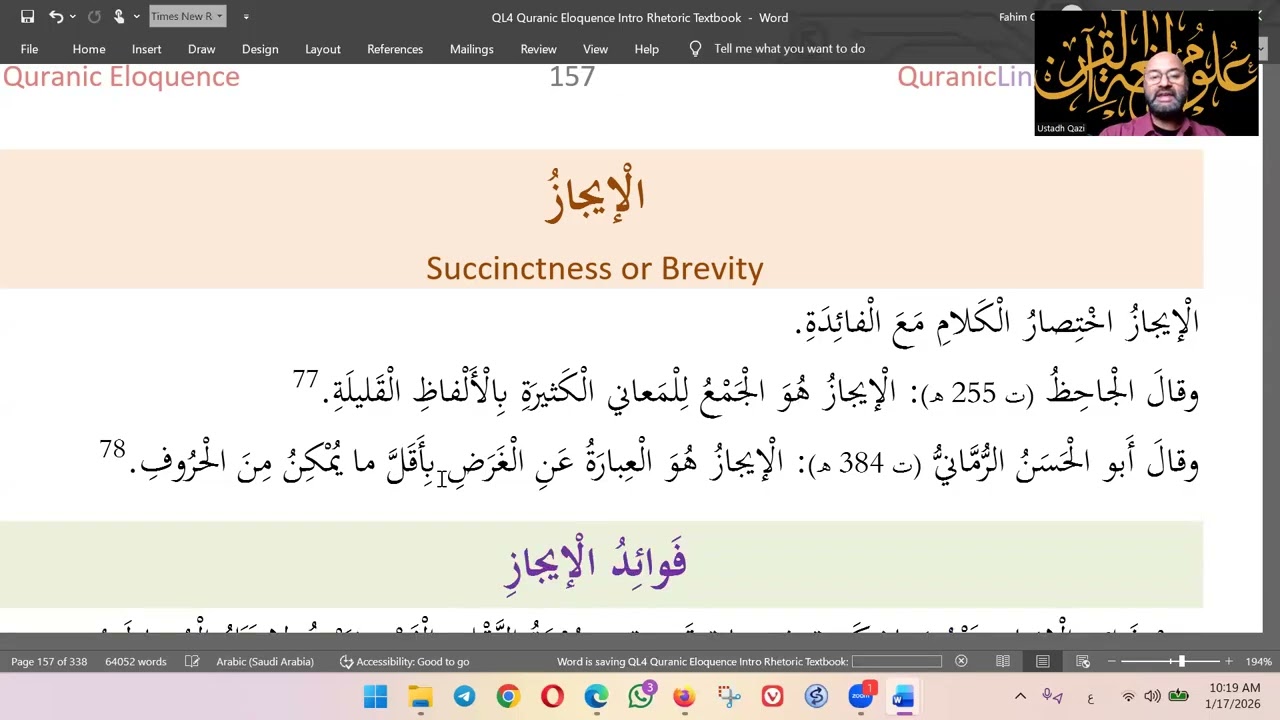Screen dimensions: 1280x720
Task: Open the Mailings ribbon tab
Action: click(471, 49)
